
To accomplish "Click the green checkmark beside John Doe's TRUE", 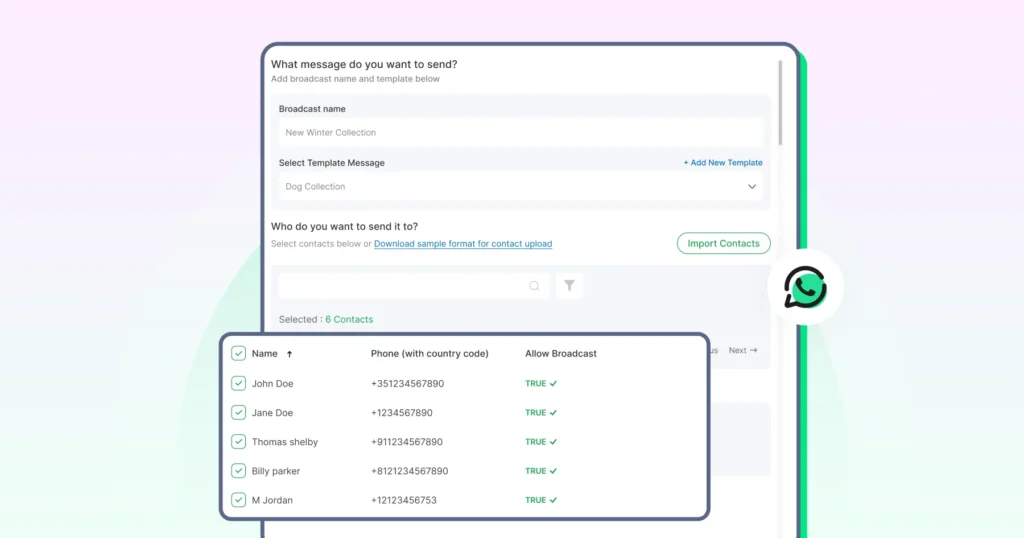I will (x=553, y=384).
